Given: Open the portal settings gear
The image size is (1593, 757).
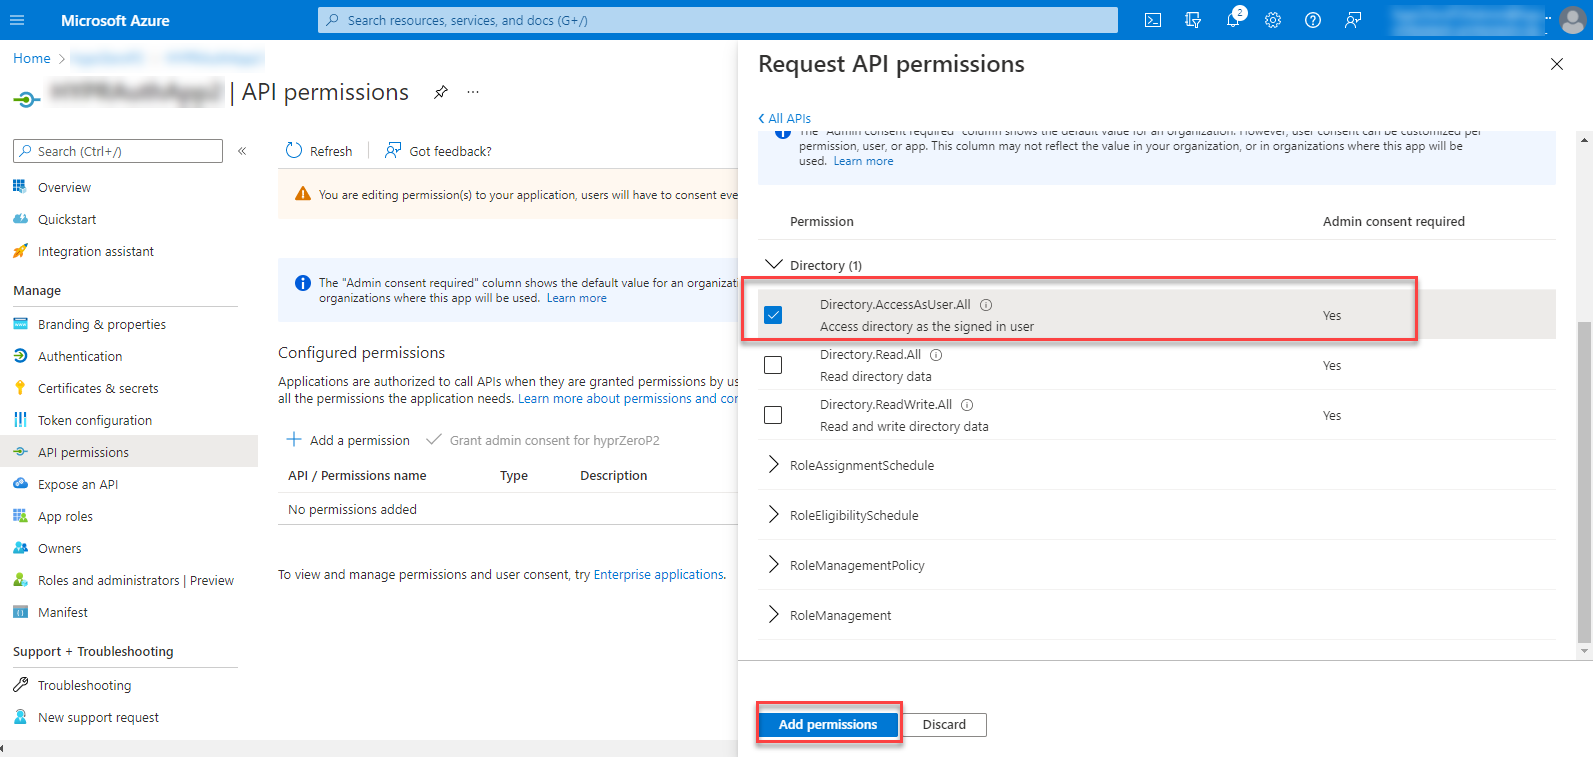Looking at the screenshot, I should tap(1273, 20).
